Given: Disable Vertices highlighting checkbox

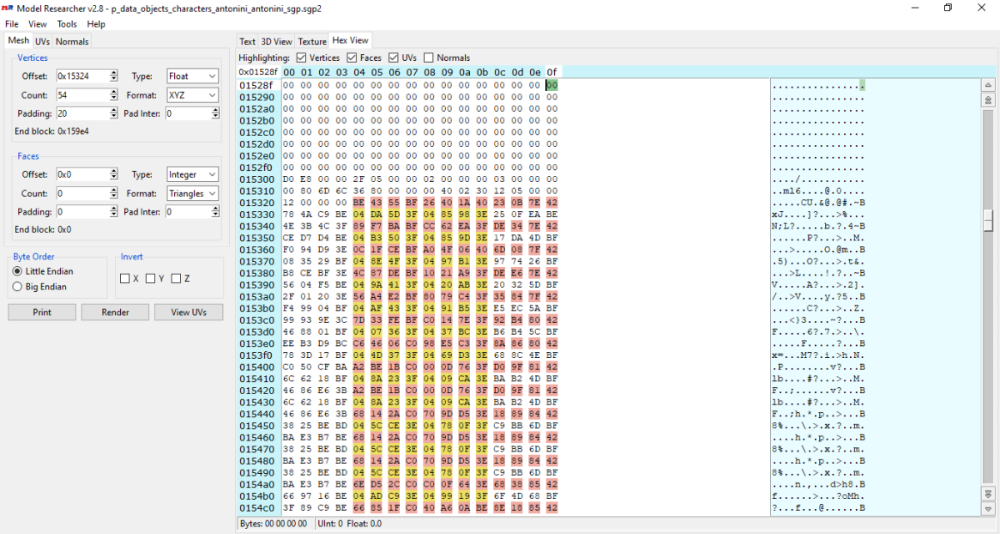Looking at the screenshot, I should (x=302, y=58).
